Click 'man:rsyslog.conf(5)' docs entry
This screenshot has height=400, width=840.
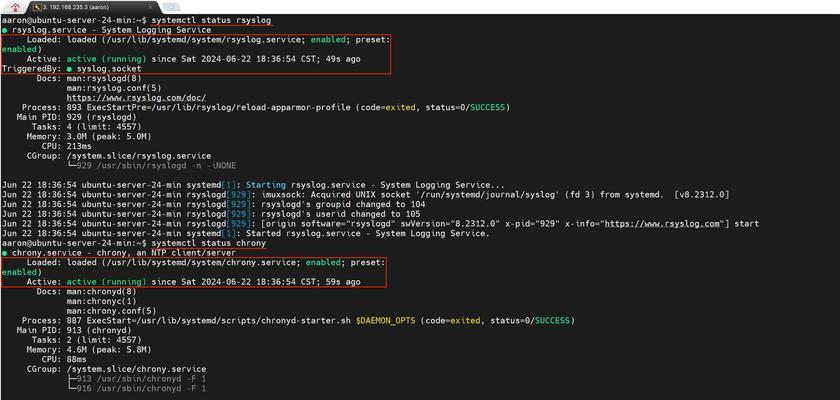tap(114, 88)
